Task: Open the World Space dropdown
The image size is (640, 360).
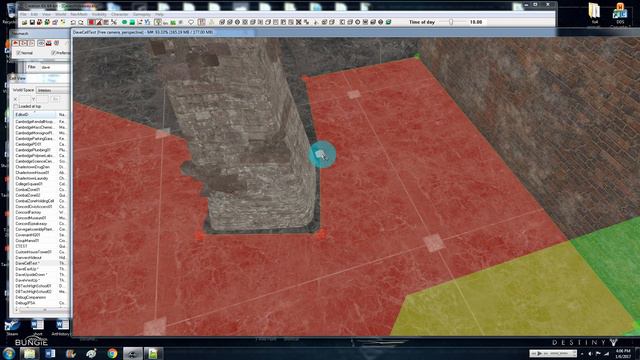Action: (53, 90)
